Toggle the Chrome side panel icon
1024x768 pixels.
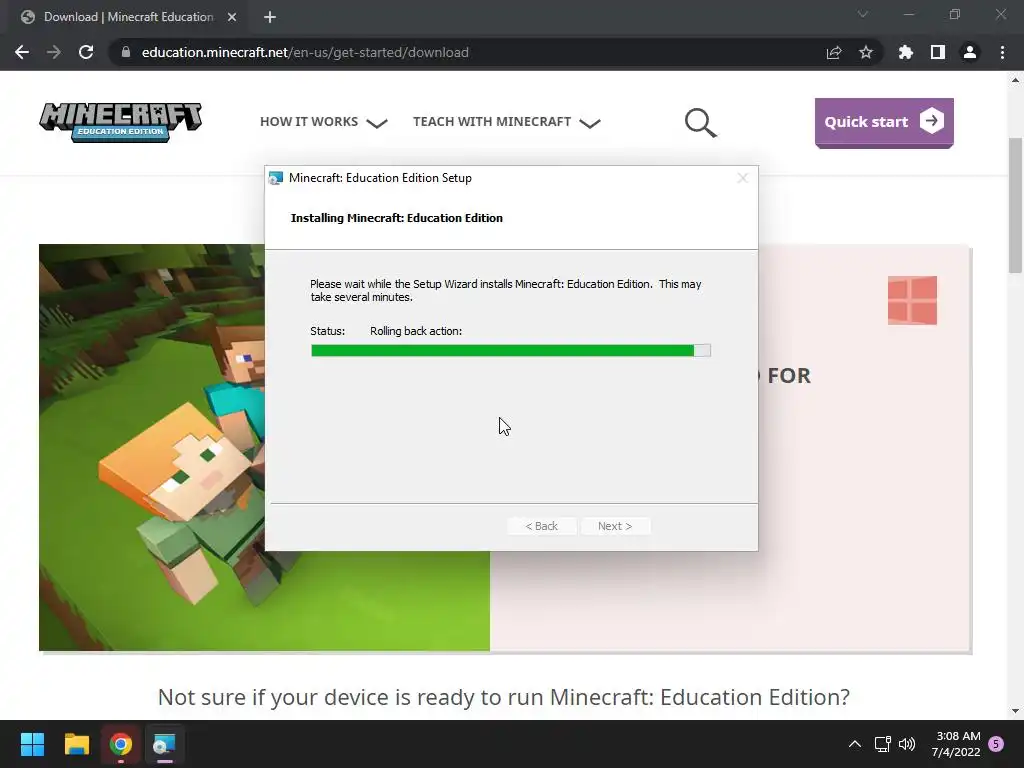pos(938,52)
